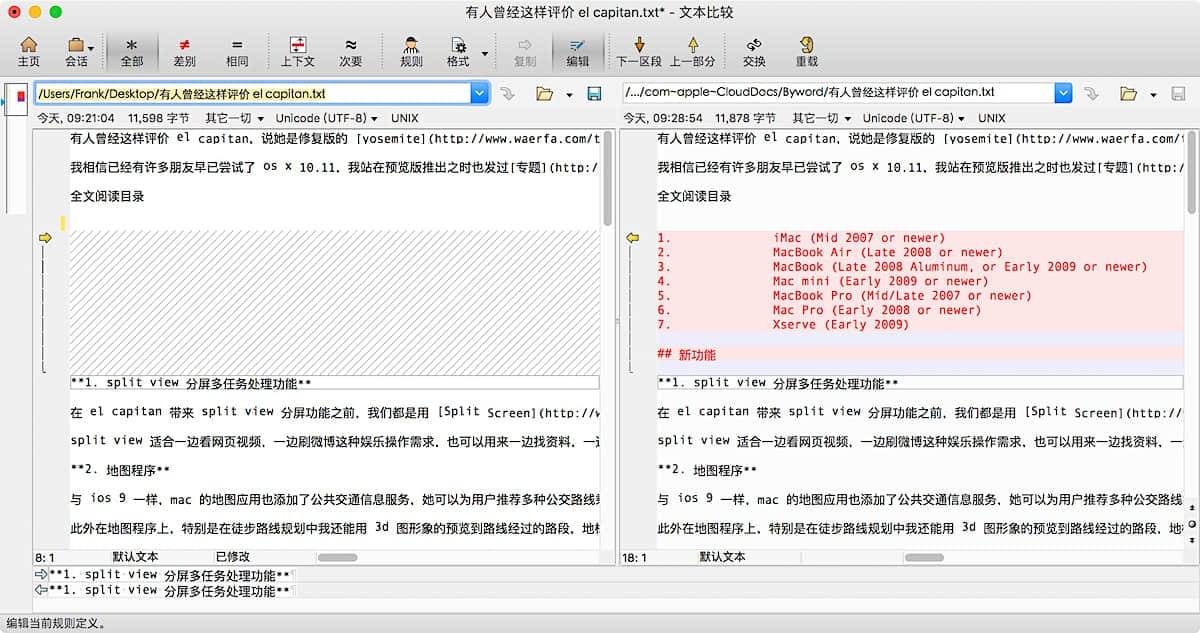Image resolution: width=1200 pixels, height=633 pixels.
Task: Expand the right folder icon dropdown arrow
Action: click(x=1153, y=95)
